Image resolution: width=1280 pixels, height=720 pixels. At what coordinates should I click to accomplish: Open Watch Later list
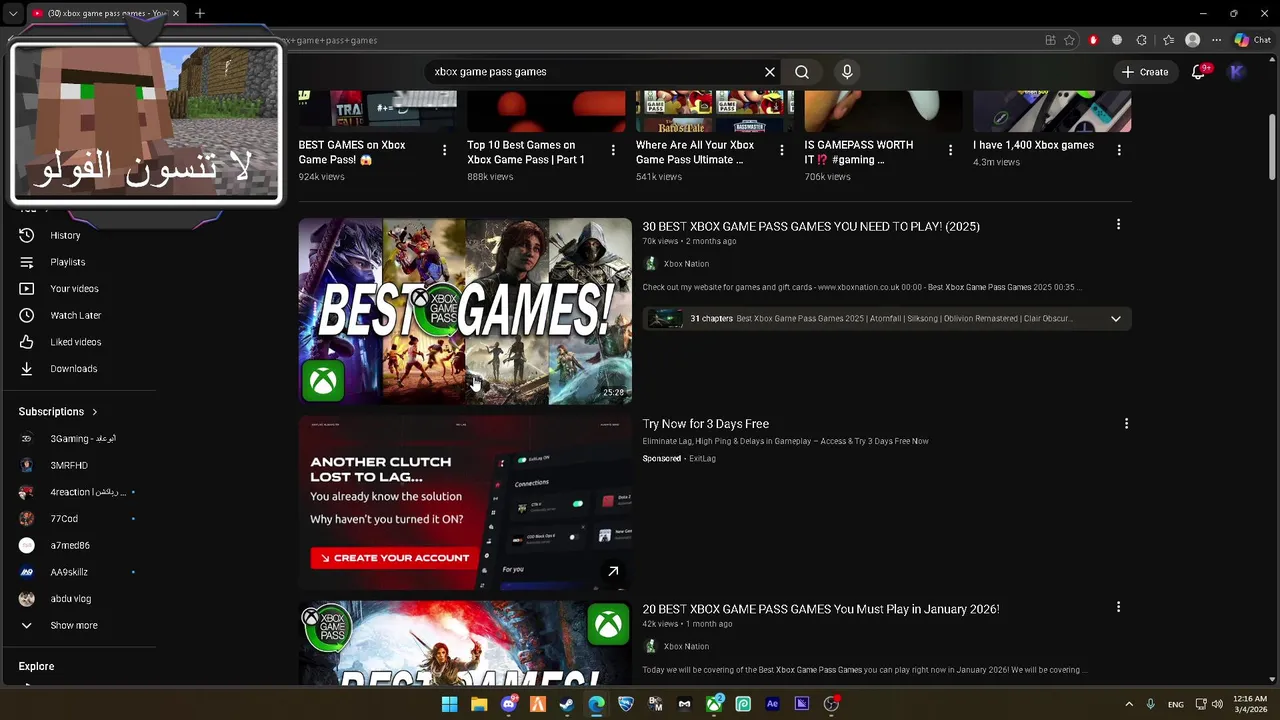click(x=78, y=315)
